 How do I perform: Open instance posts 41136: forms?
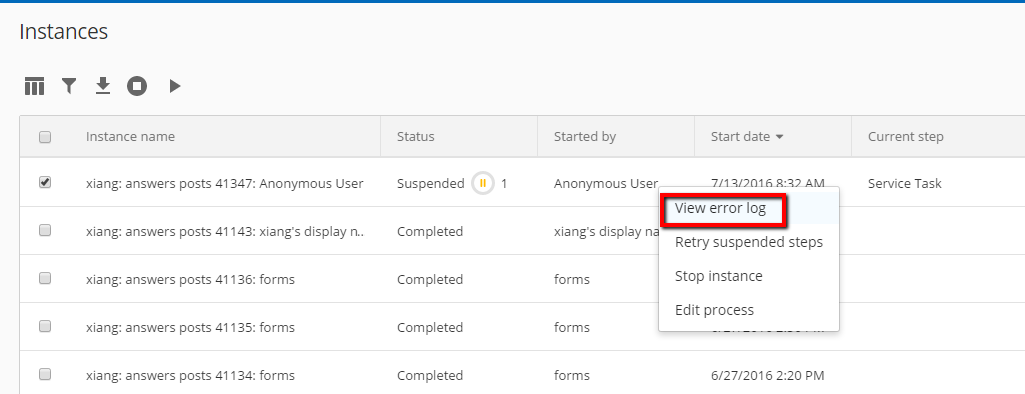tap(190, 280)
